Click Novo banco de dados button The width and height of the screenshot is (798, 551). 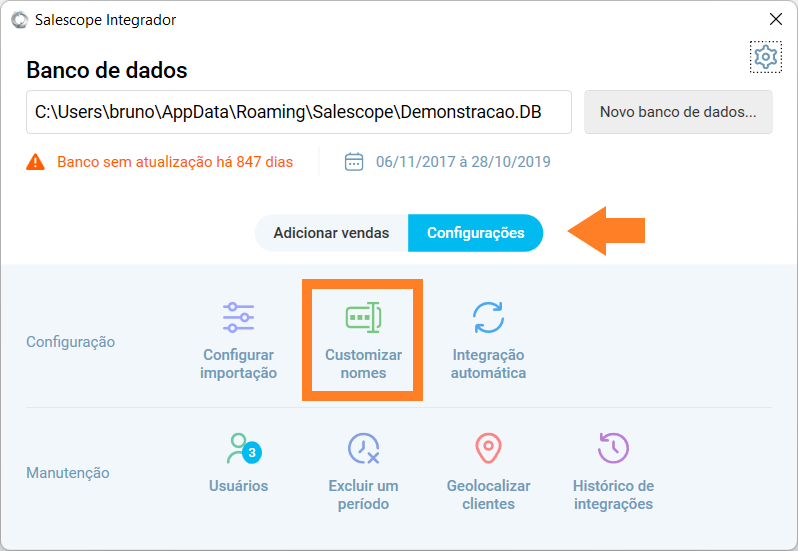[x=678, y=112]
